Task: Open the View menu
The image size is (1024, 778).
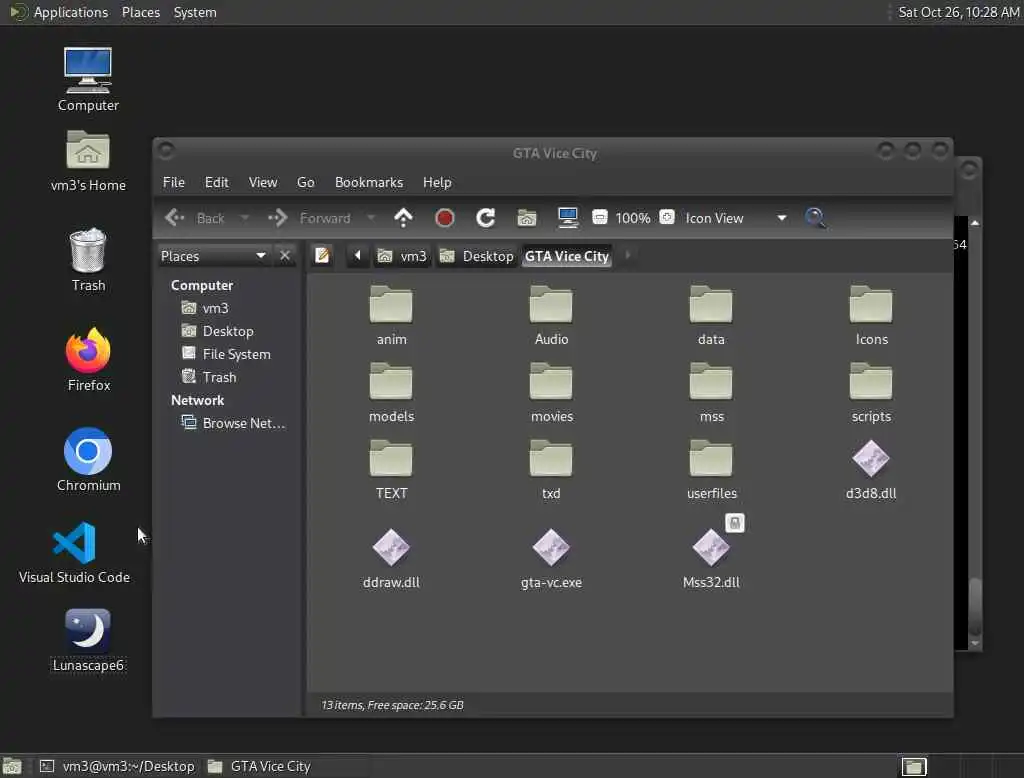Action: coord(263,182)
